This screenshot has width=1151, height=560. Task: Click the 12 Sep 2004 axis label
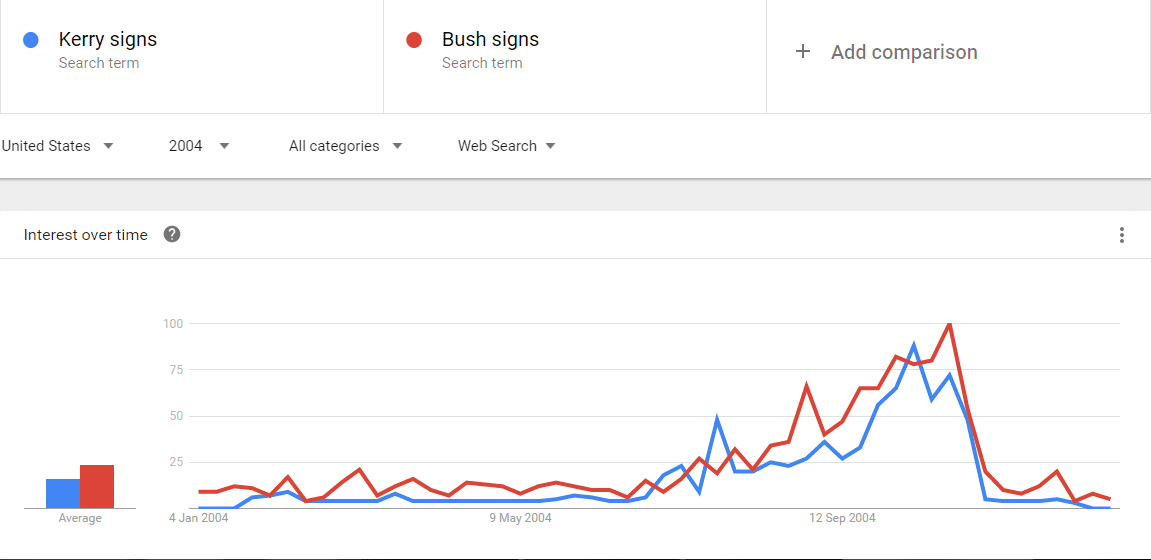pos(842,518)
